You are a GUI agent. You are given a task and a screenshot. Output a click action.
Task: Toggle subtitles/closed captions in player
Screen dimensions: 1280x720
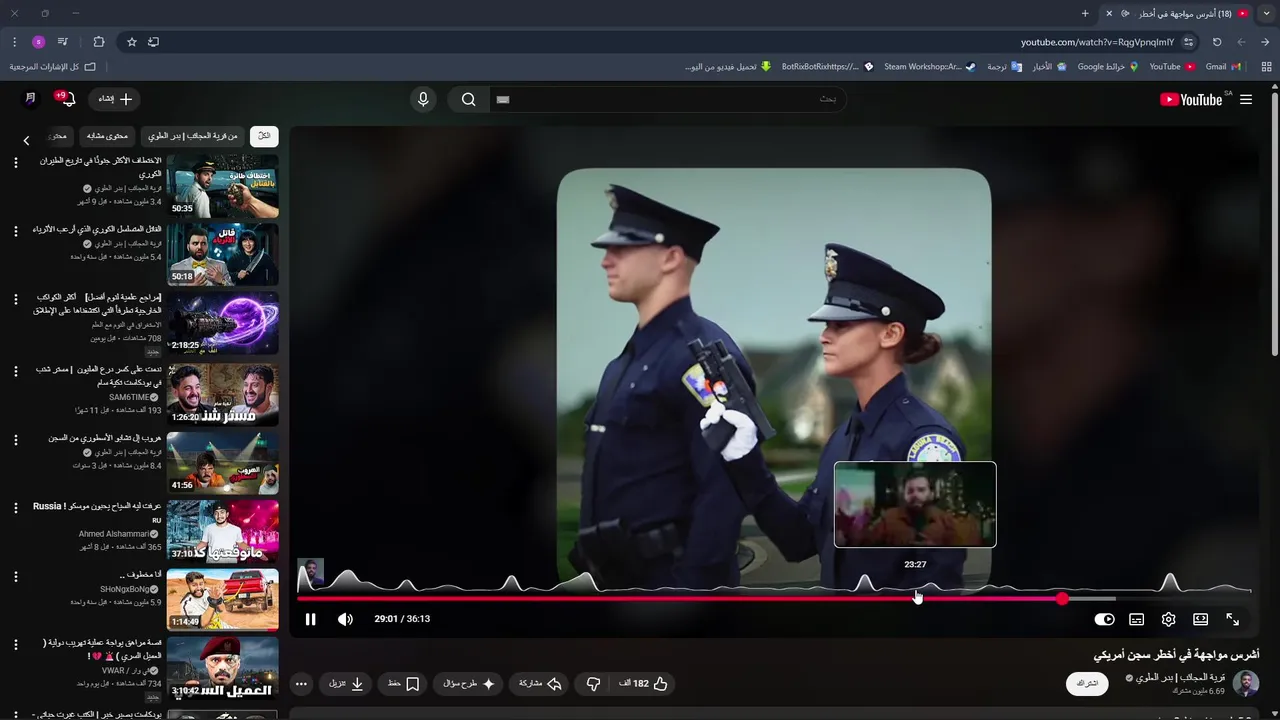point(1136,619)
